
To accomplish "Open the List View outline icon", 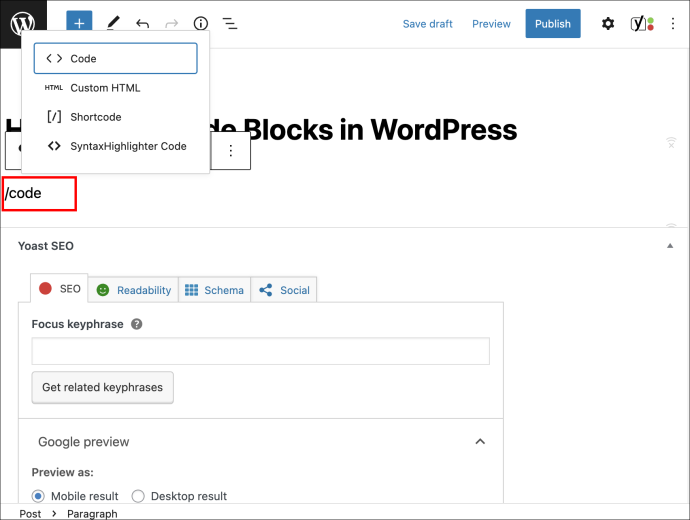I will [x=230, y=23].
